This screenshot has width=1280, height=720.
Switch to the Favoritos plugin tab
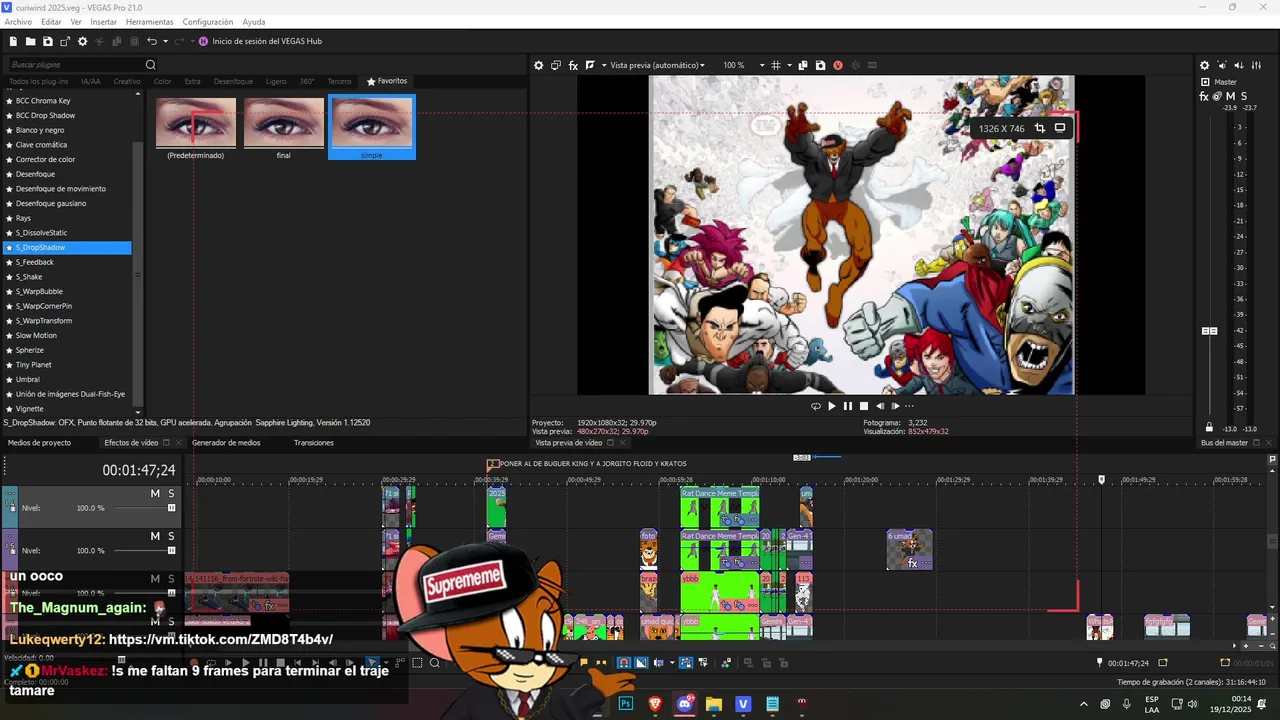(x=387, y=81)
